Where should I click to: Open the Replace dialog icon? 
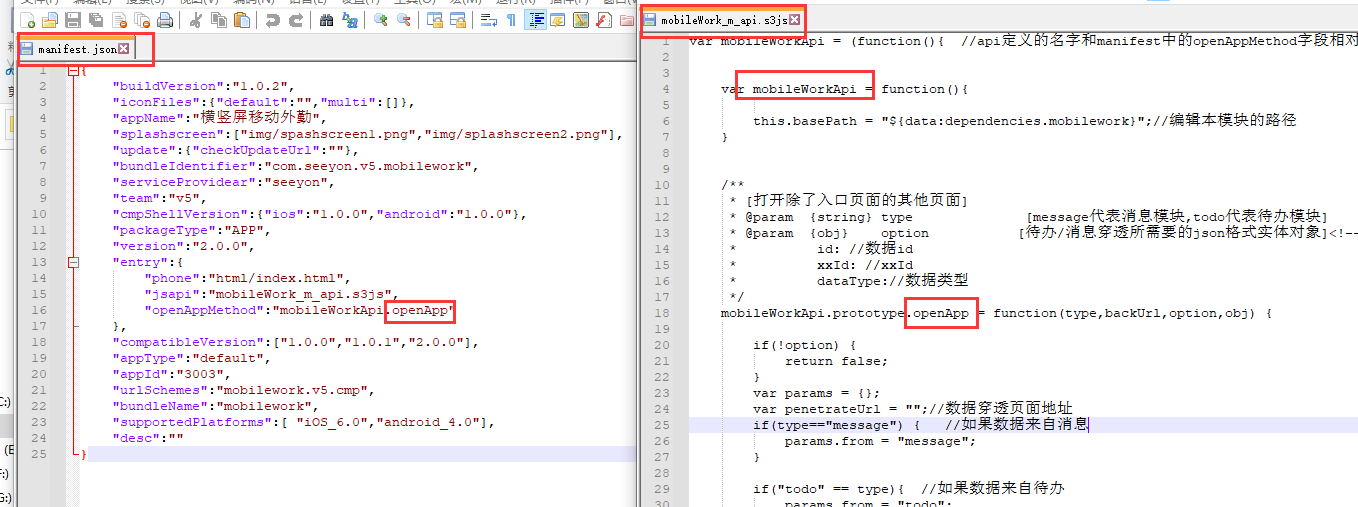point(350,19)
